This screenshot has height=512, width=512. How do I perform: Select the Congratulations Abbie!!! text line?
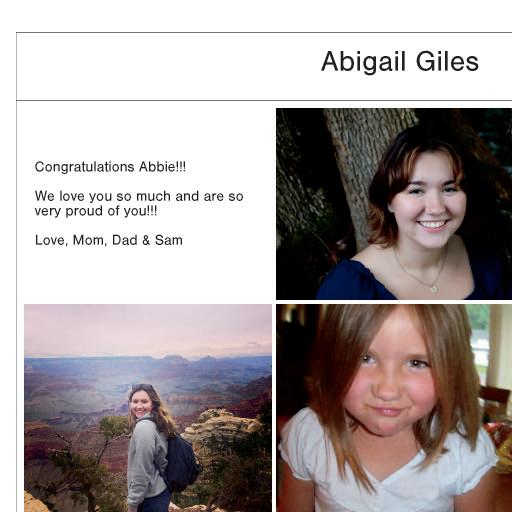[x=110, y=167]
